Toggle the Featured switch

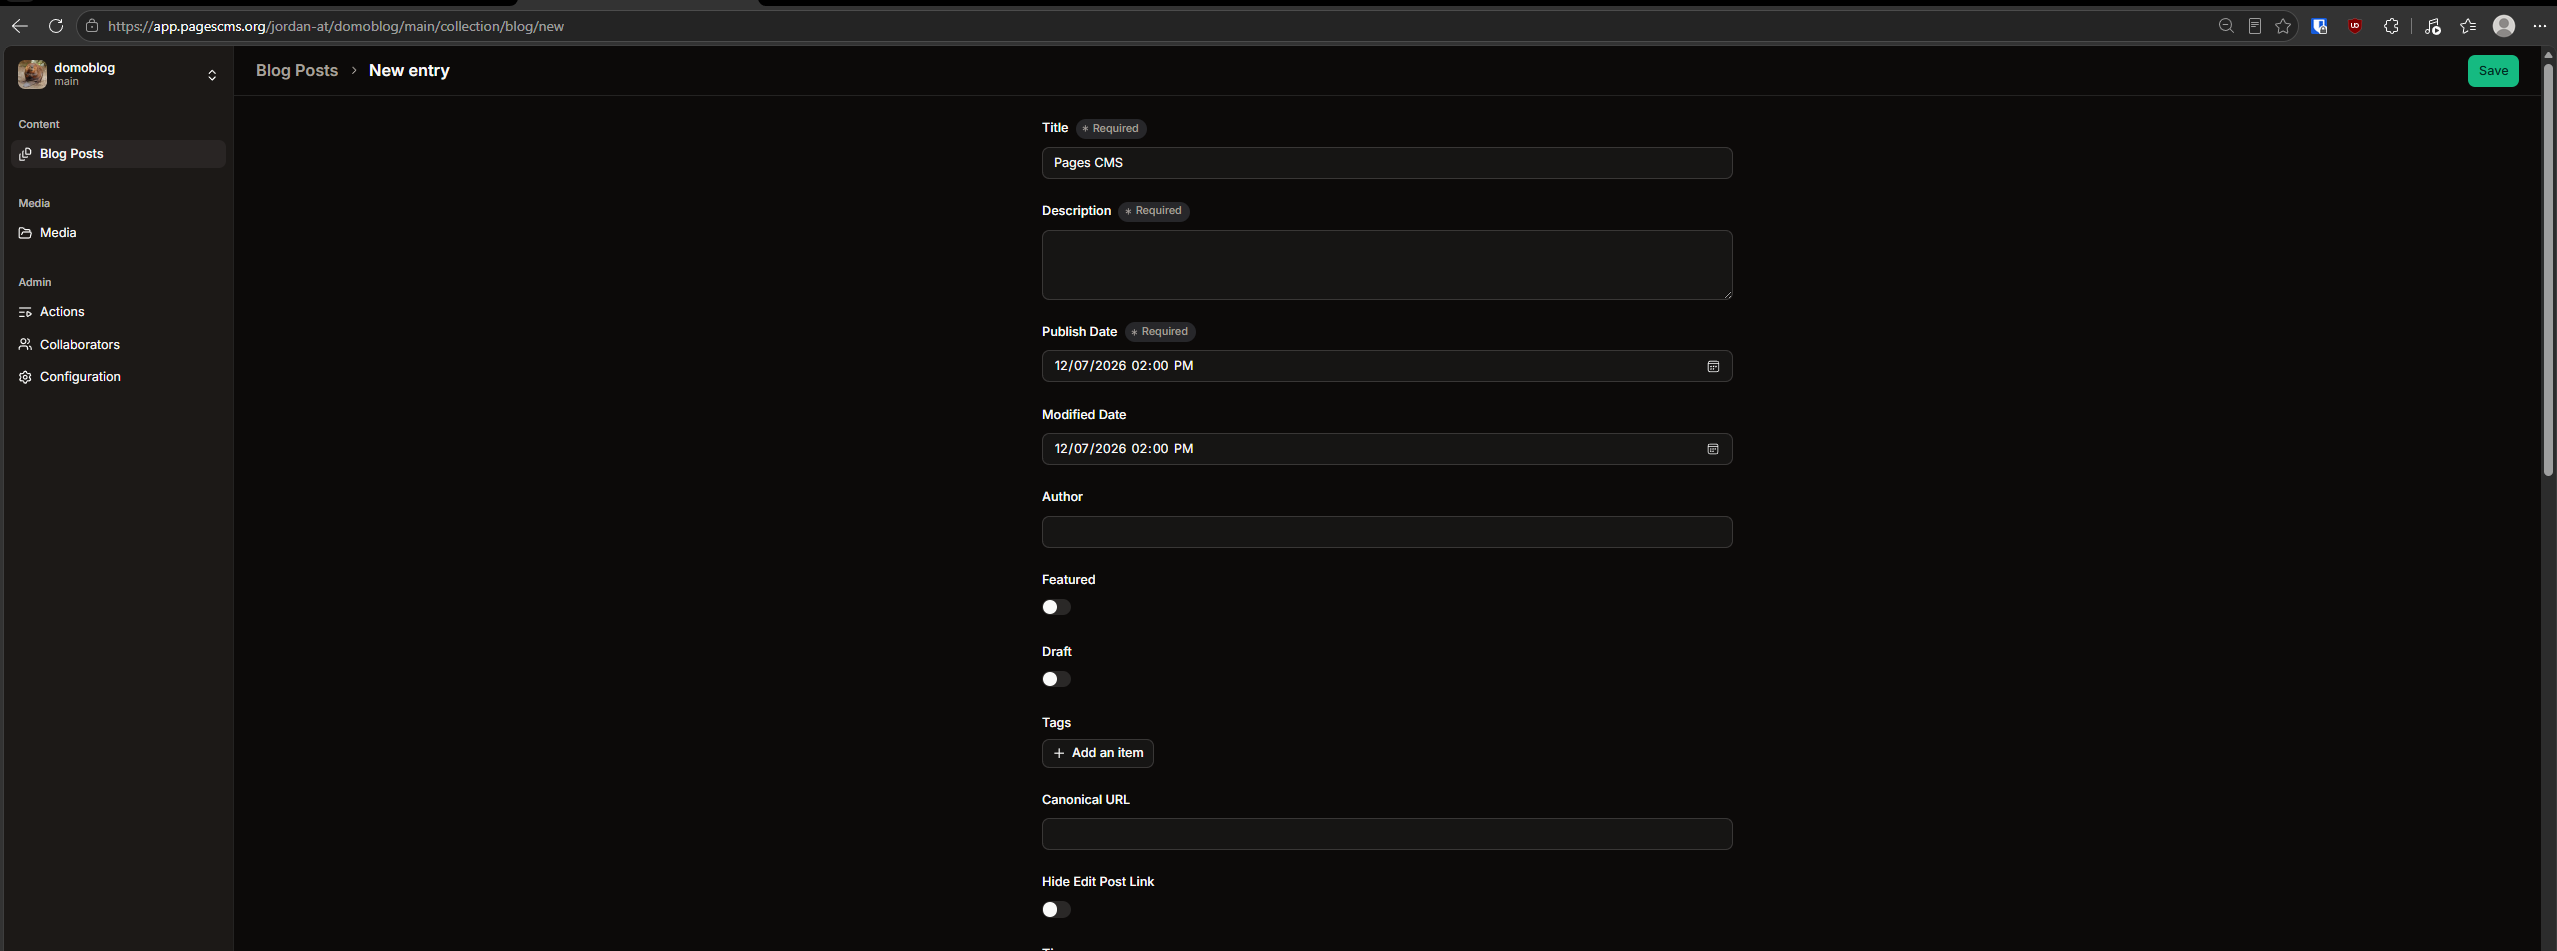(x=1056, y=607)
